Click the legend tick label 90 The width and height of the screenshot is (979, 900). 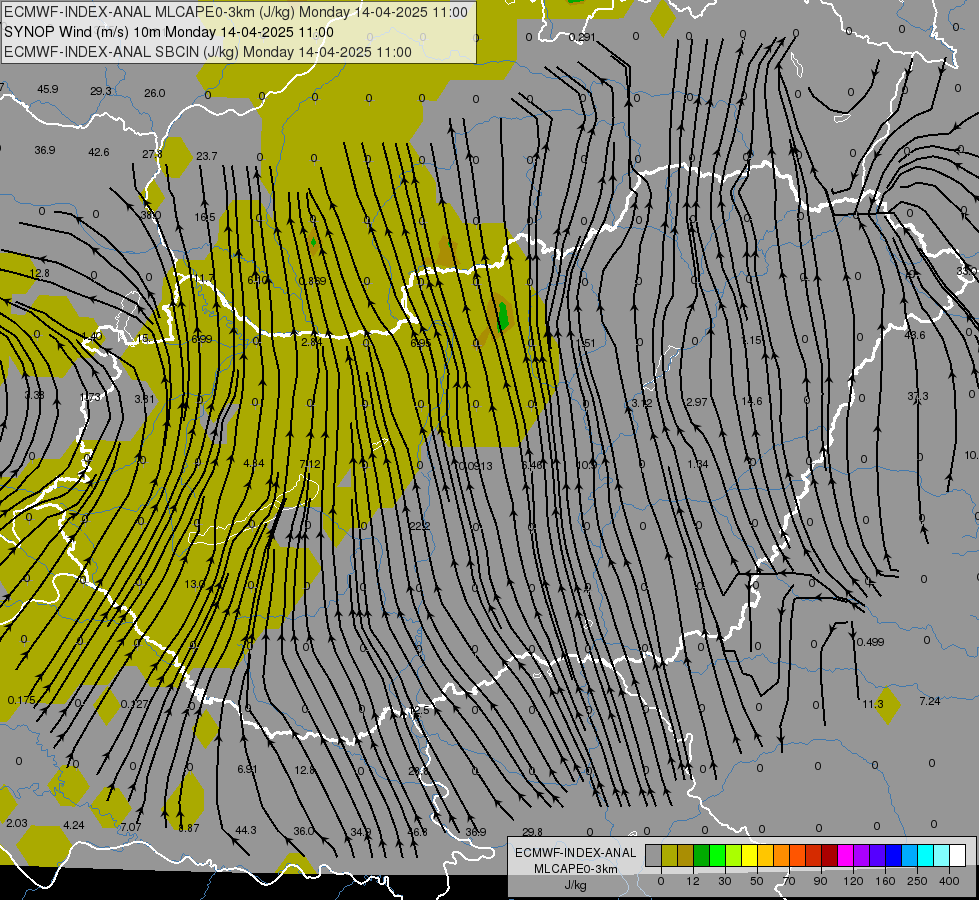click(x=820, y=881)
